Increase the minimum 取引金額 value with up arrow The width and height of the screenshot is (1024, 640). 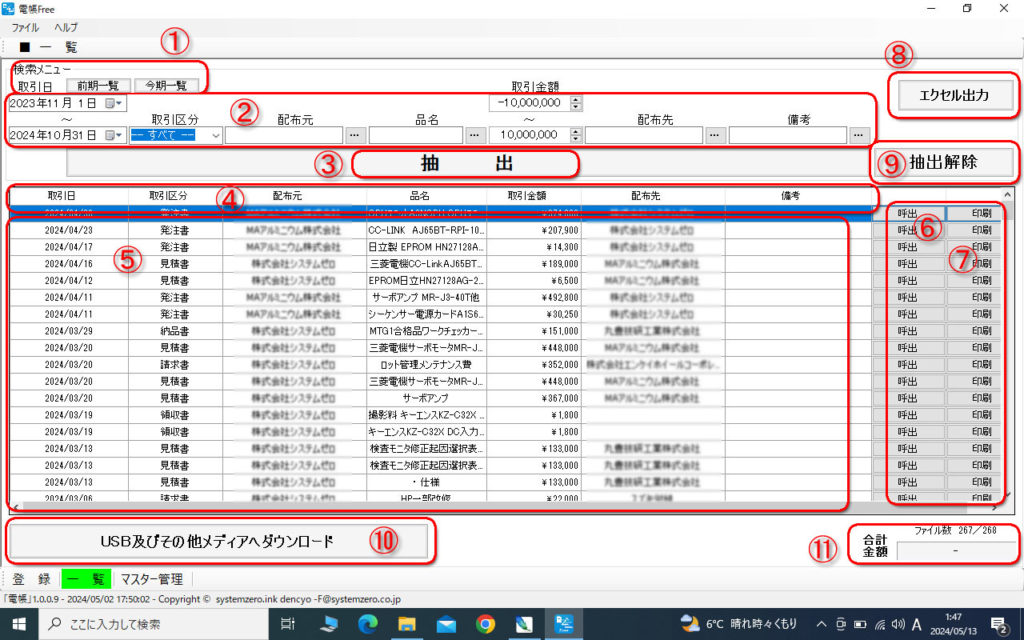576,99
